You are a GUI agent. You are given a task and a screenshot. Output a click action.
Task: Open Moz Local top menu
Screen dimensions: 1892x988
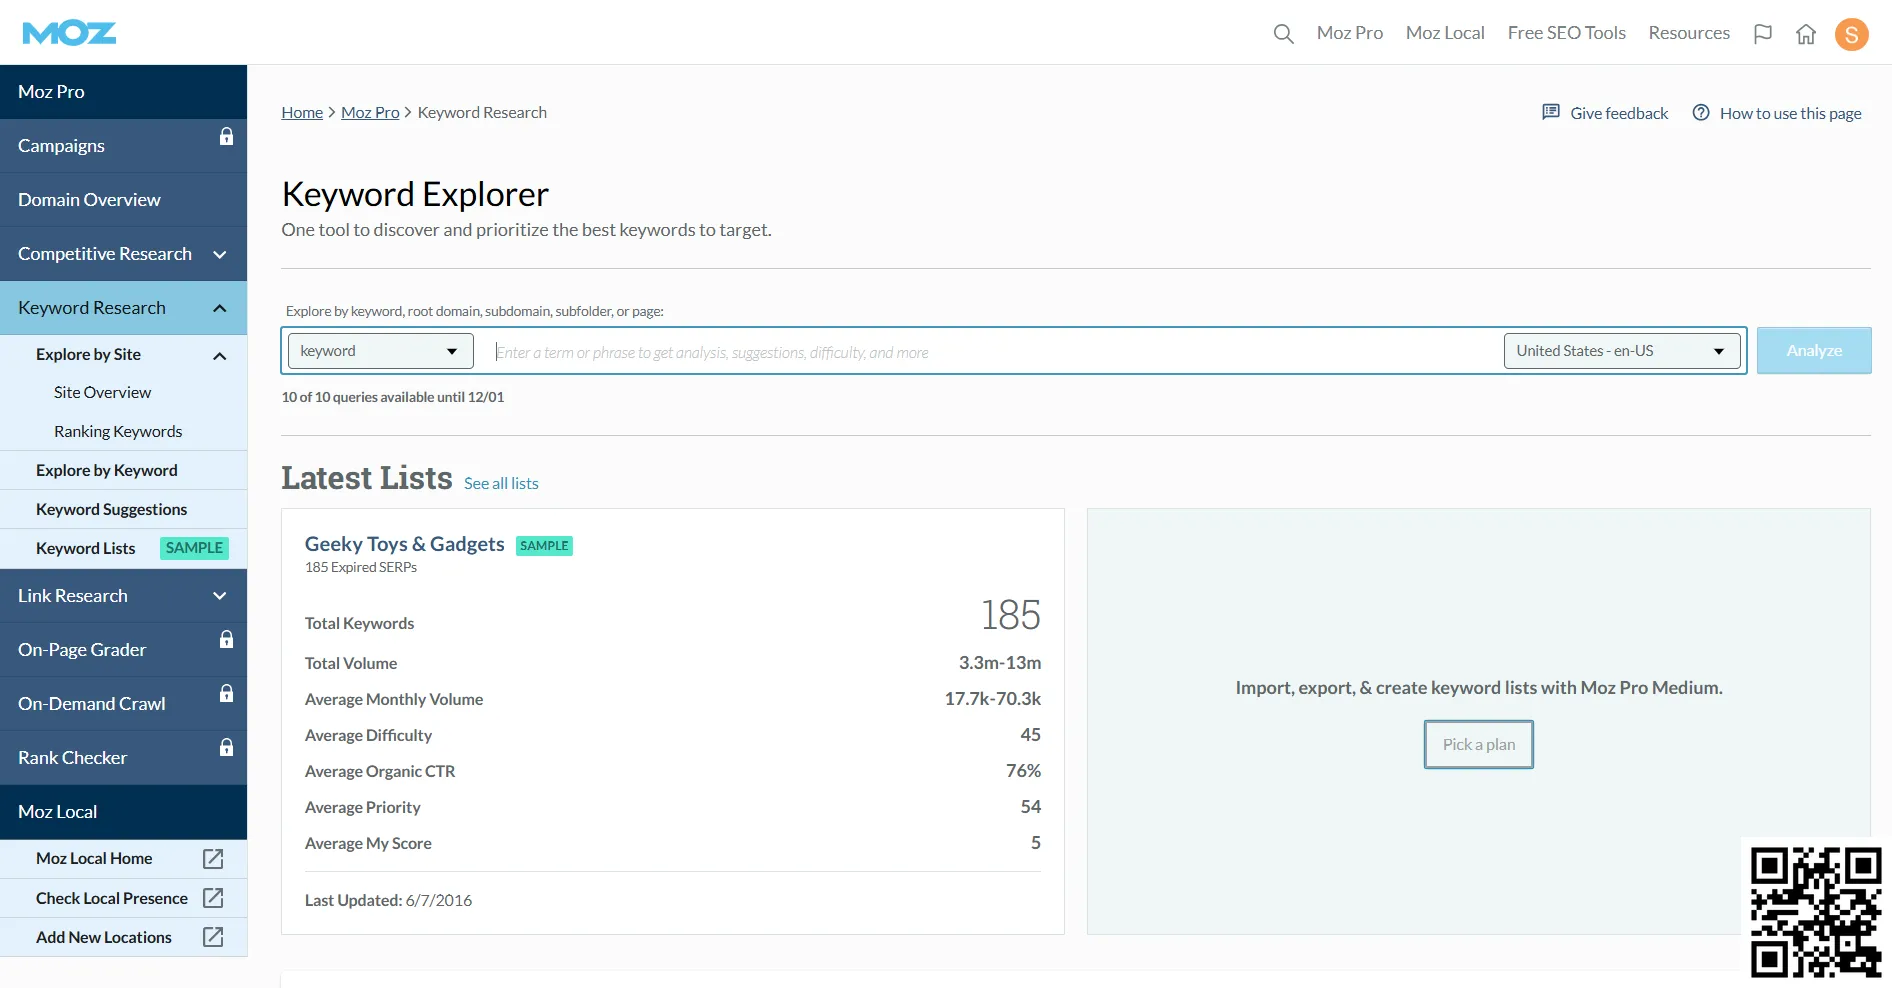point(1444,33)
